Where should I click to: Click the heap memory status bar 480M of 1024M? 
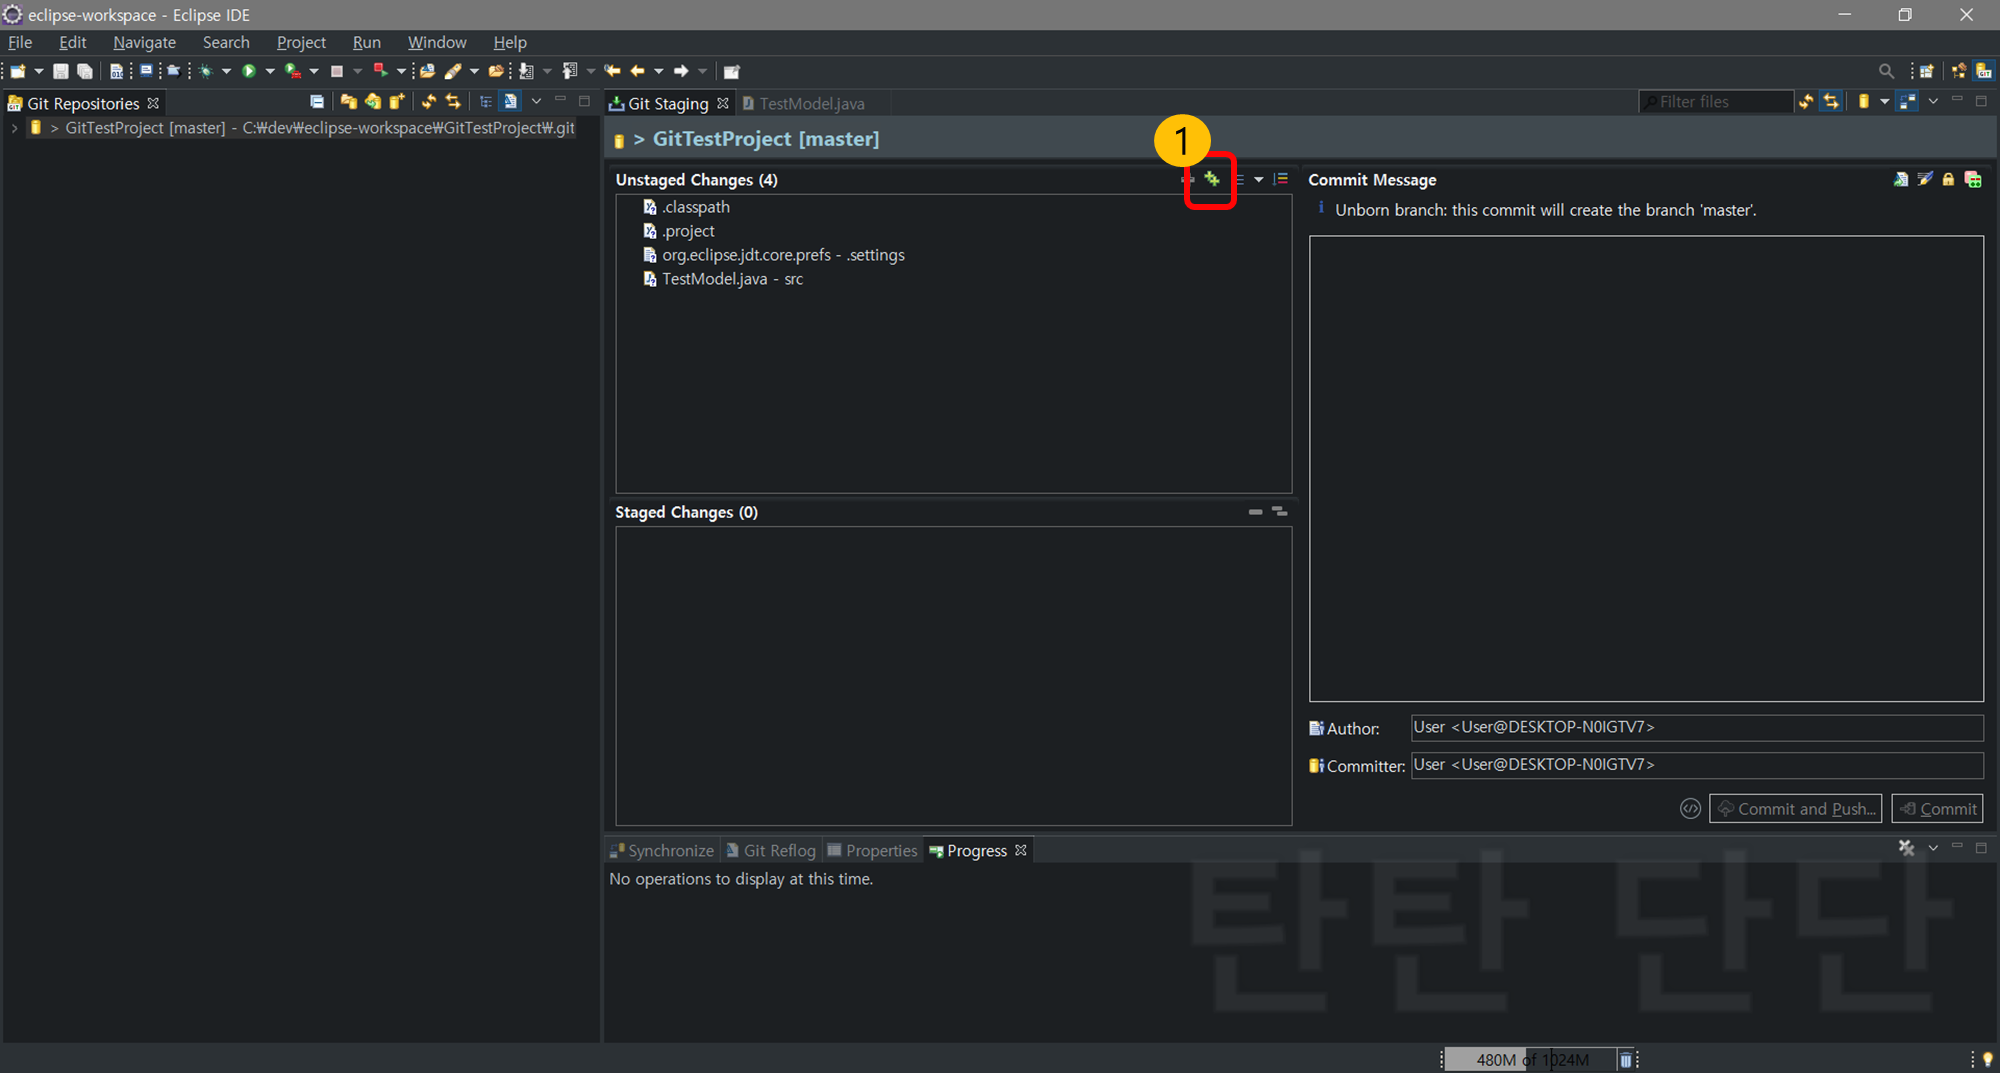click(1530, 1060)
